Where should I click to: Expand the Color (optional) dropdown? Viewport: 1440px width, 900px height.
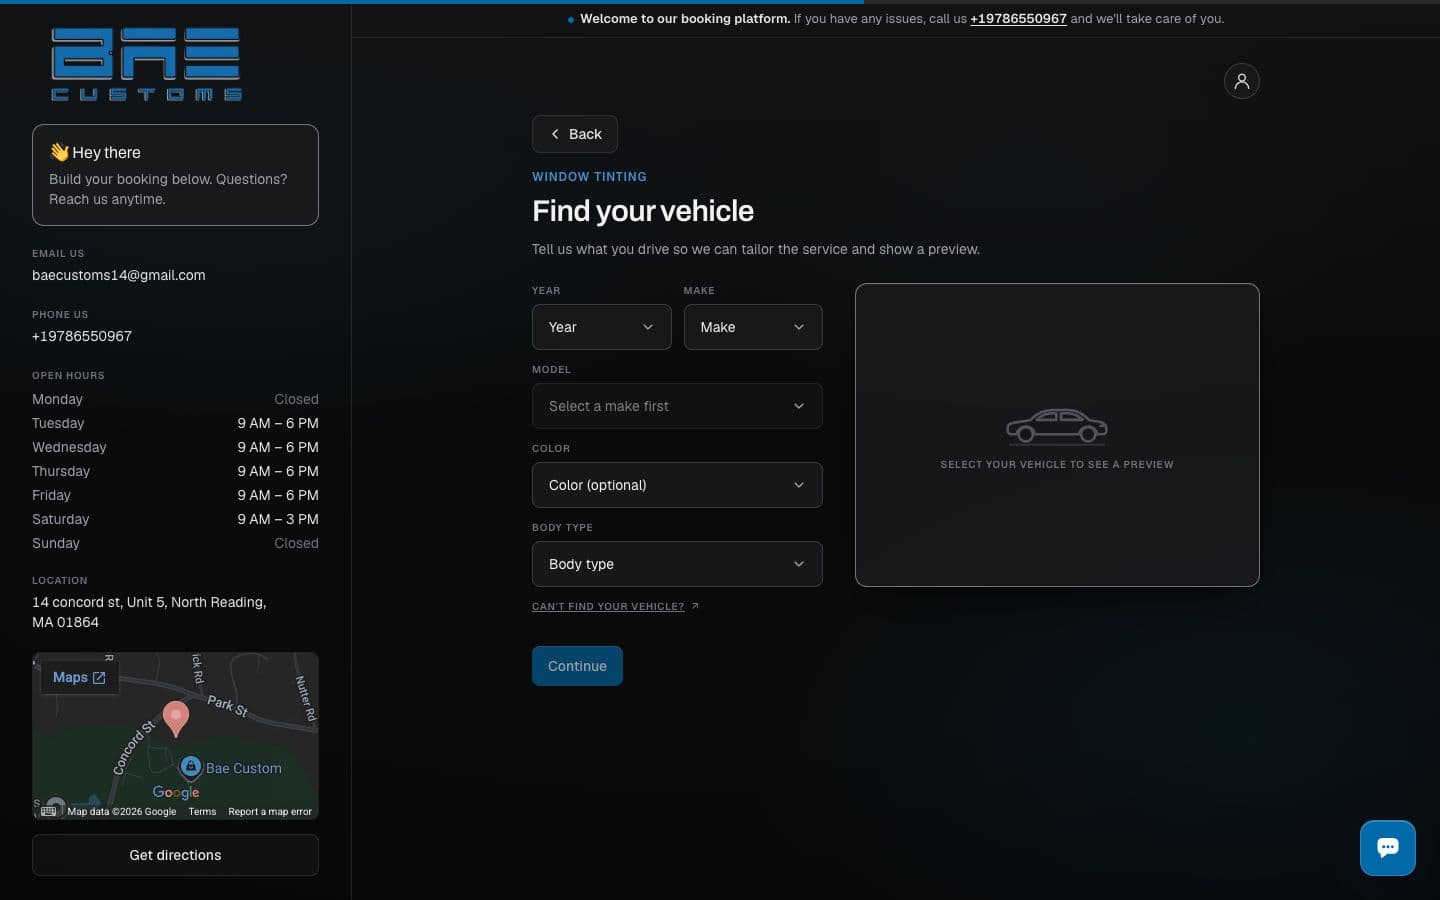(x=677, y=485)
